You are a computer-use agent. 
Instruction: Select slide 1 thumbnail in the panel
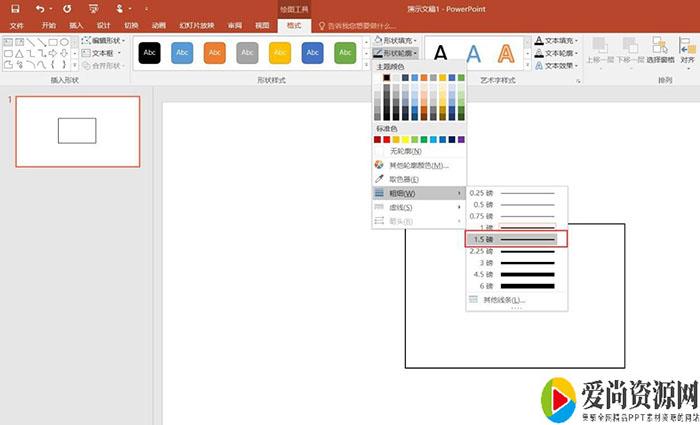coord(77,131)
